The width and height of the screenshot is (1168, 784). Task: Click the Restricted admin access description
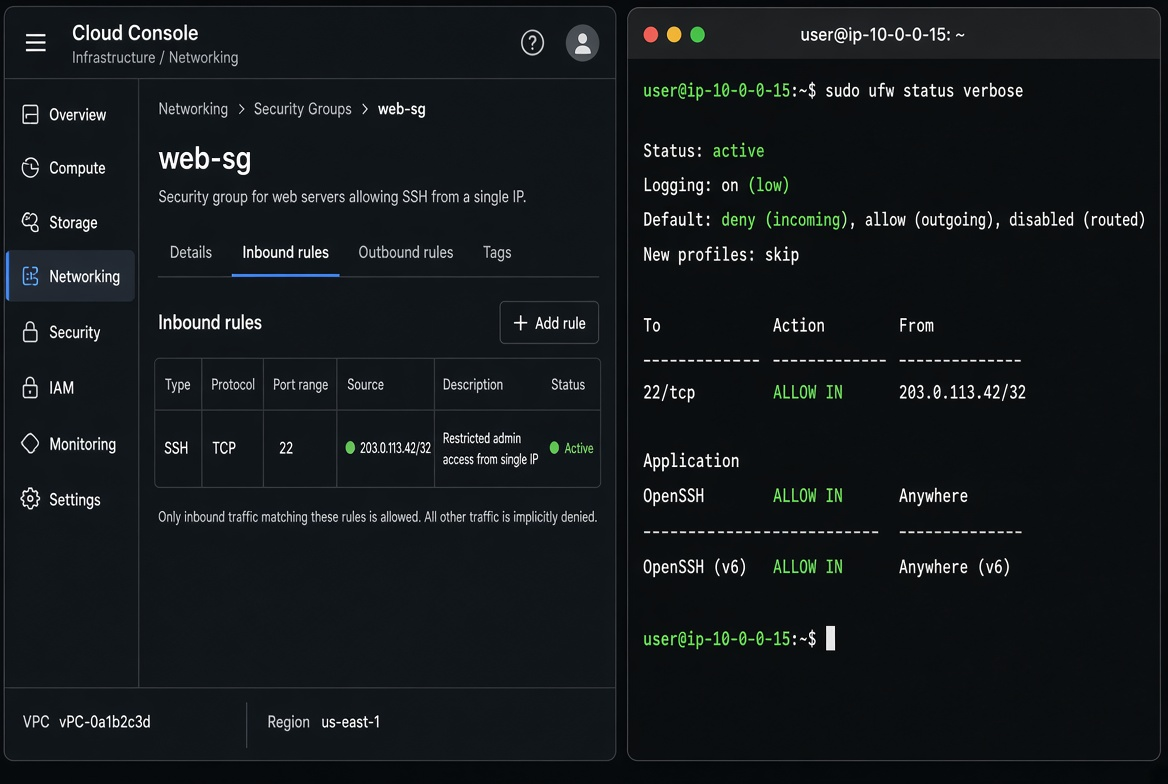pos(490,449)
